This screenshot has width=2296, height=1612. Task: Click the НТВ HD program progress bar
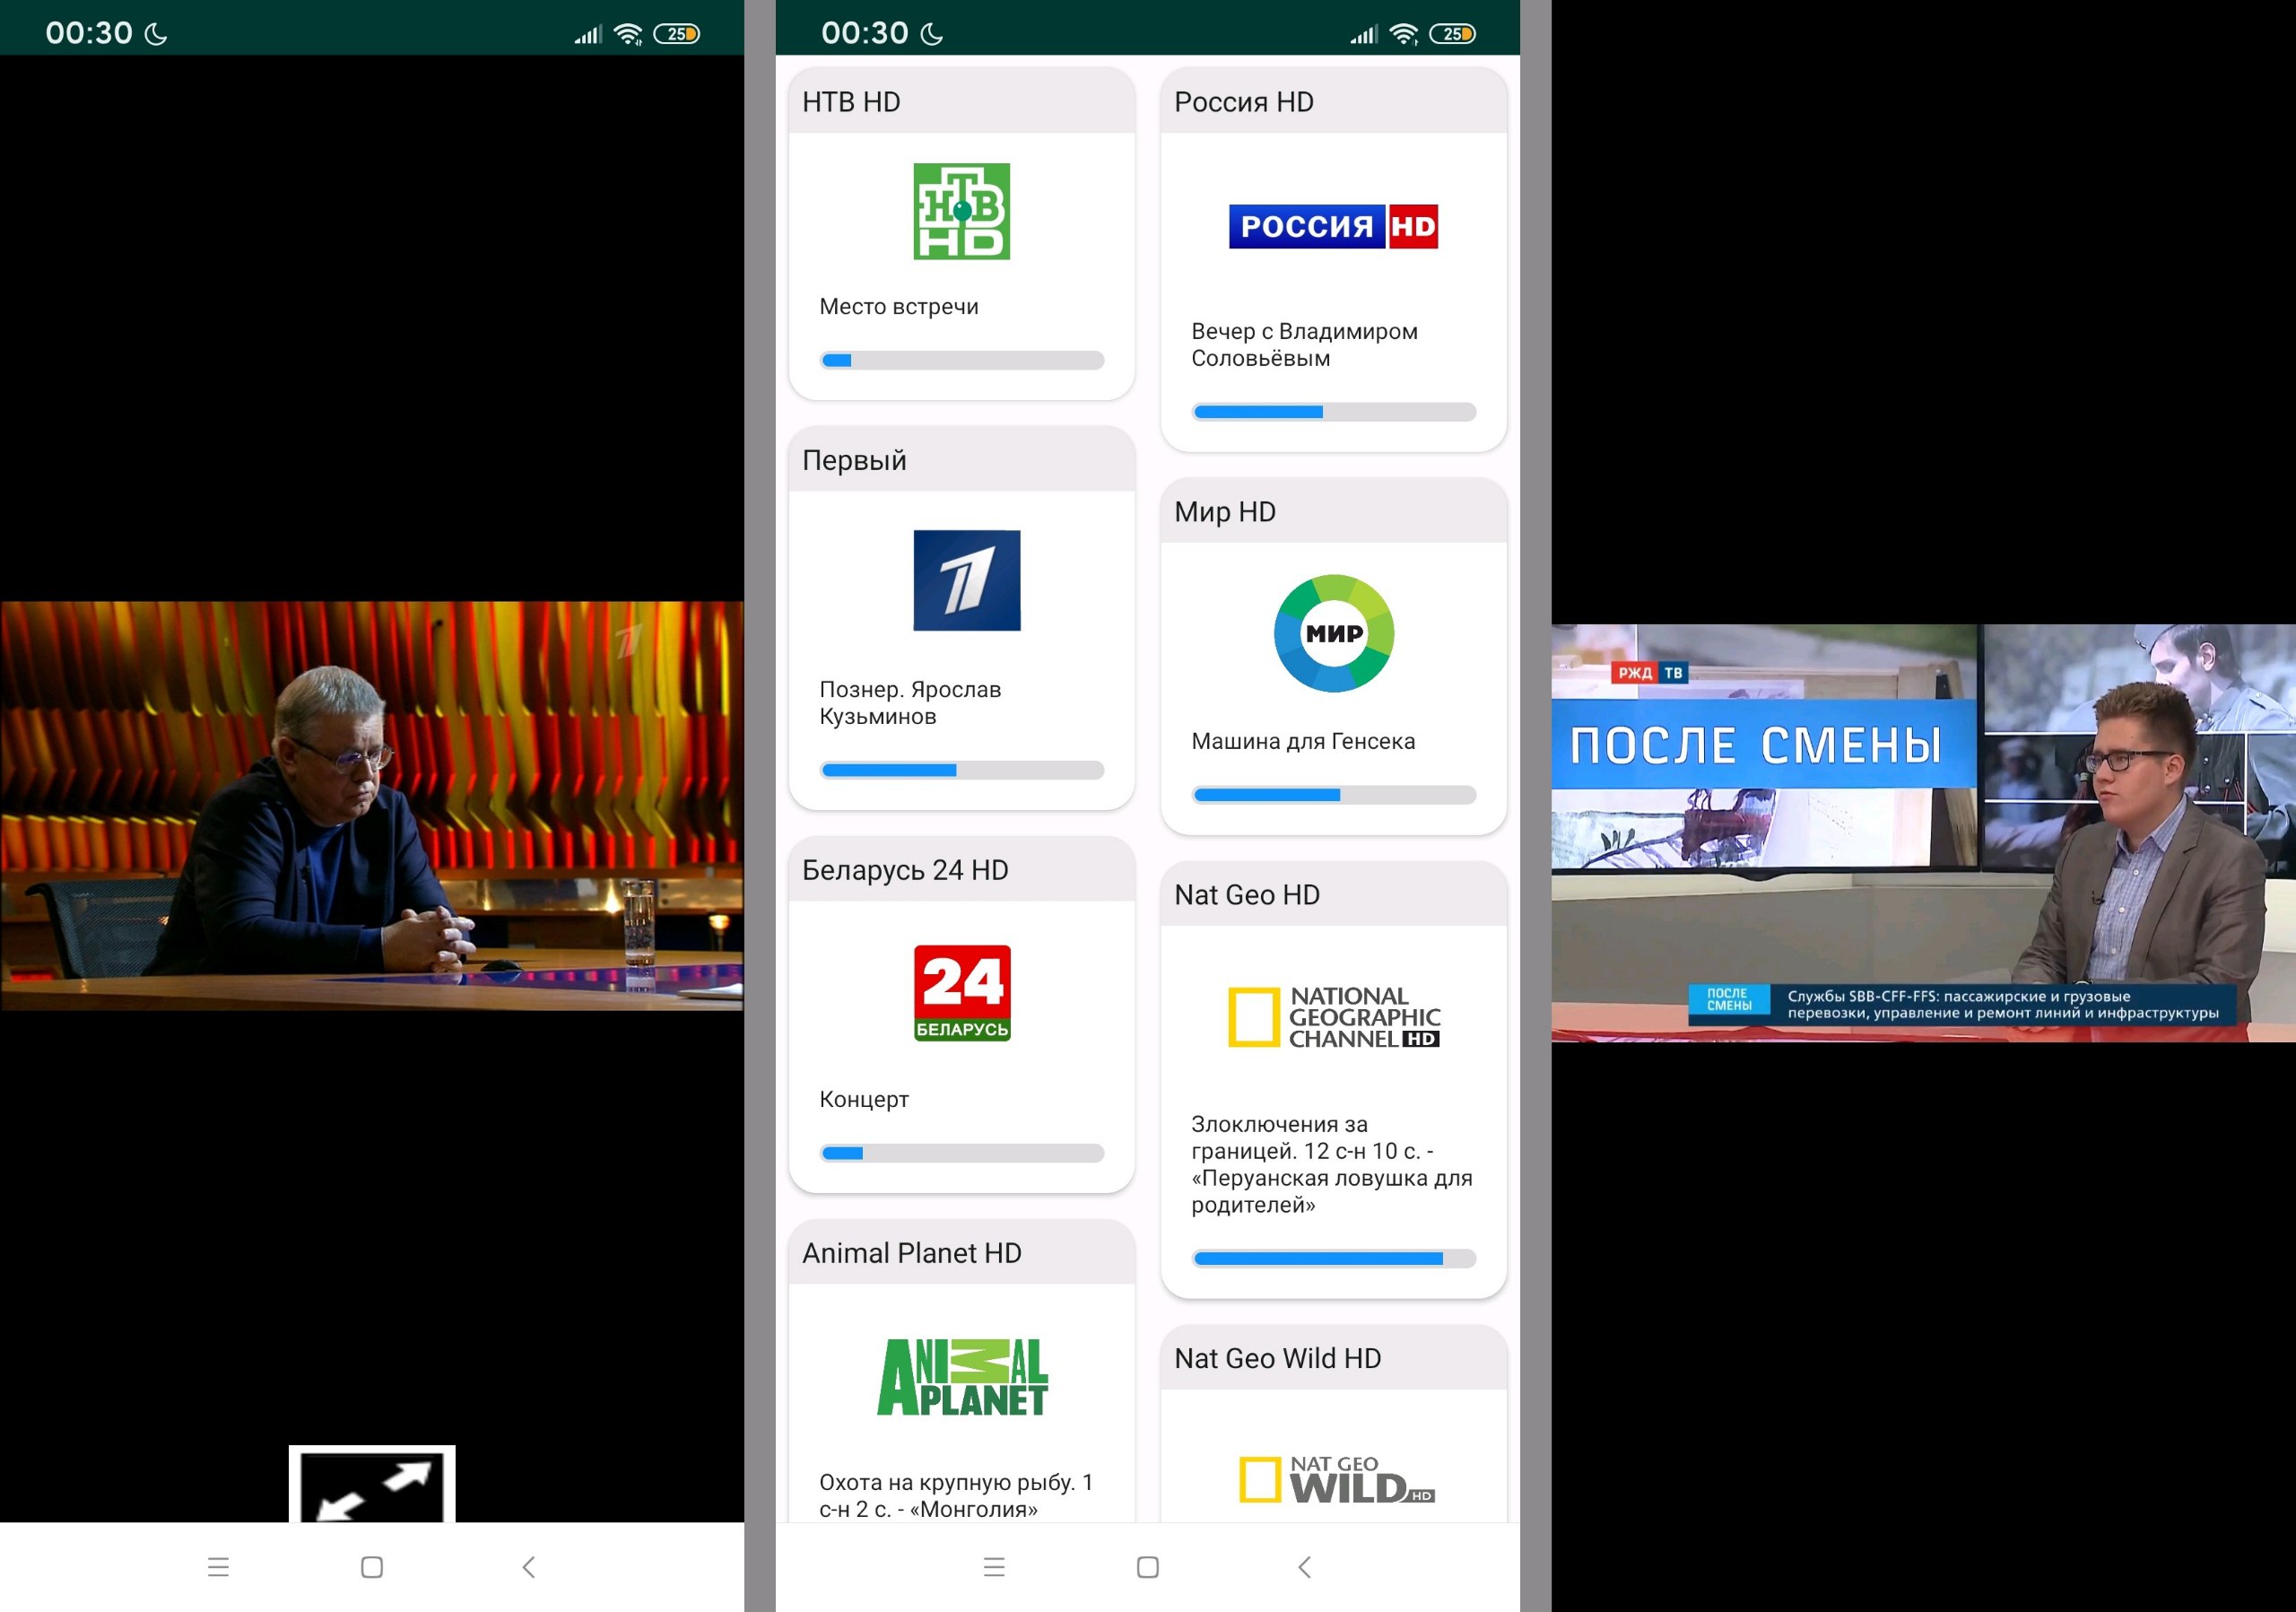961,360
